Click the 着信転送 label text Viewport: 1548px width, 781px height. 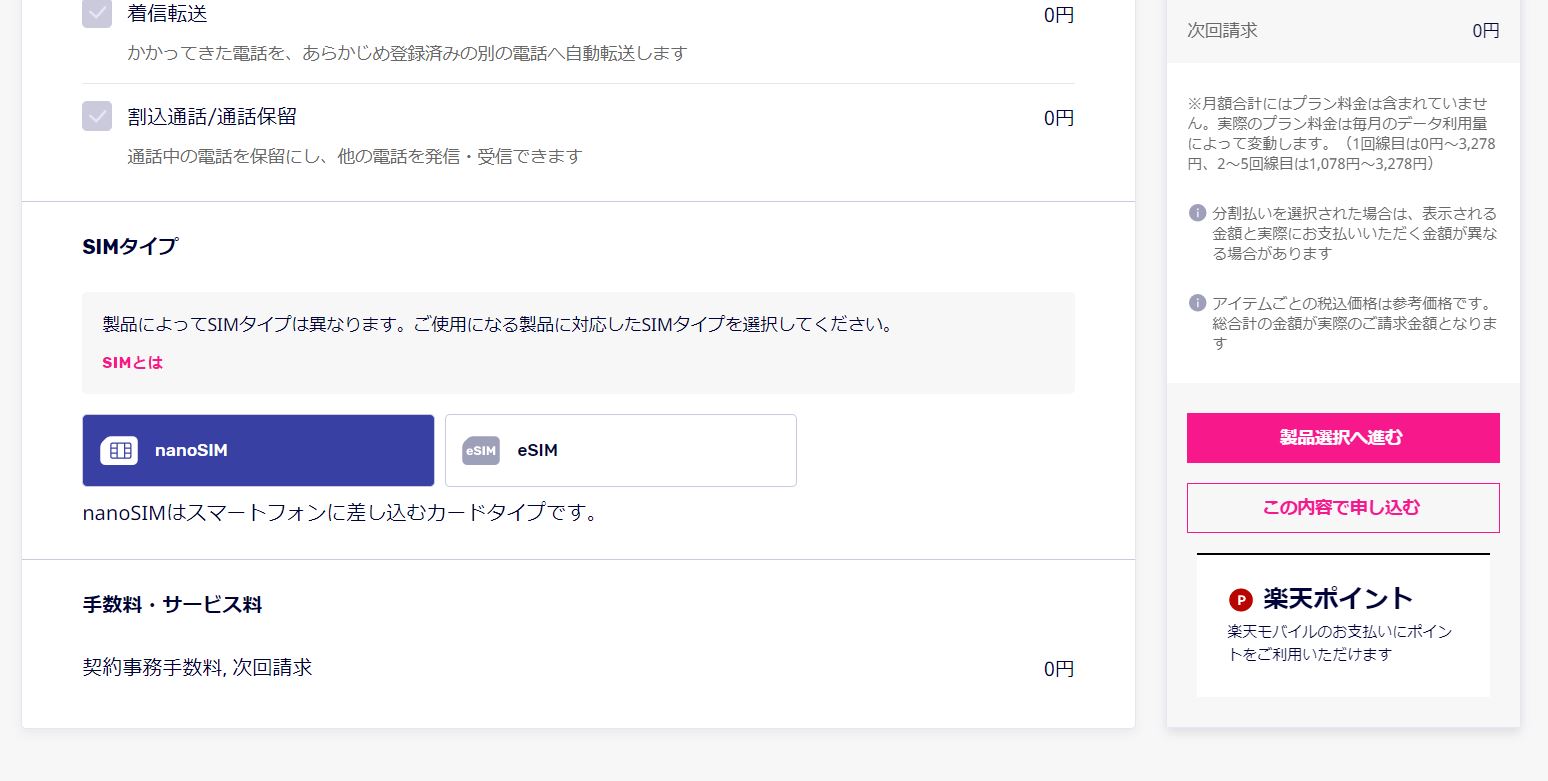click(x=168, y=14)
